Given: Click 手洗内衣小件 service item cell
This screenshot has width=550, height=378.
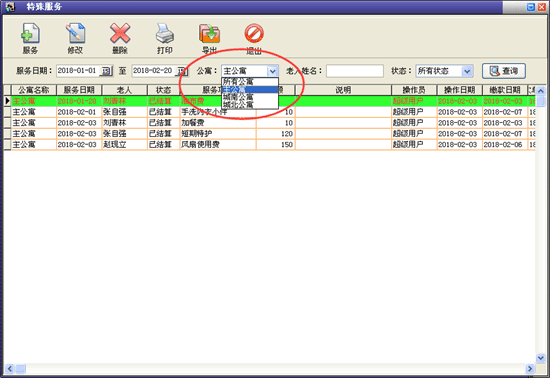Looking at the screenshot, I should 218,112.
